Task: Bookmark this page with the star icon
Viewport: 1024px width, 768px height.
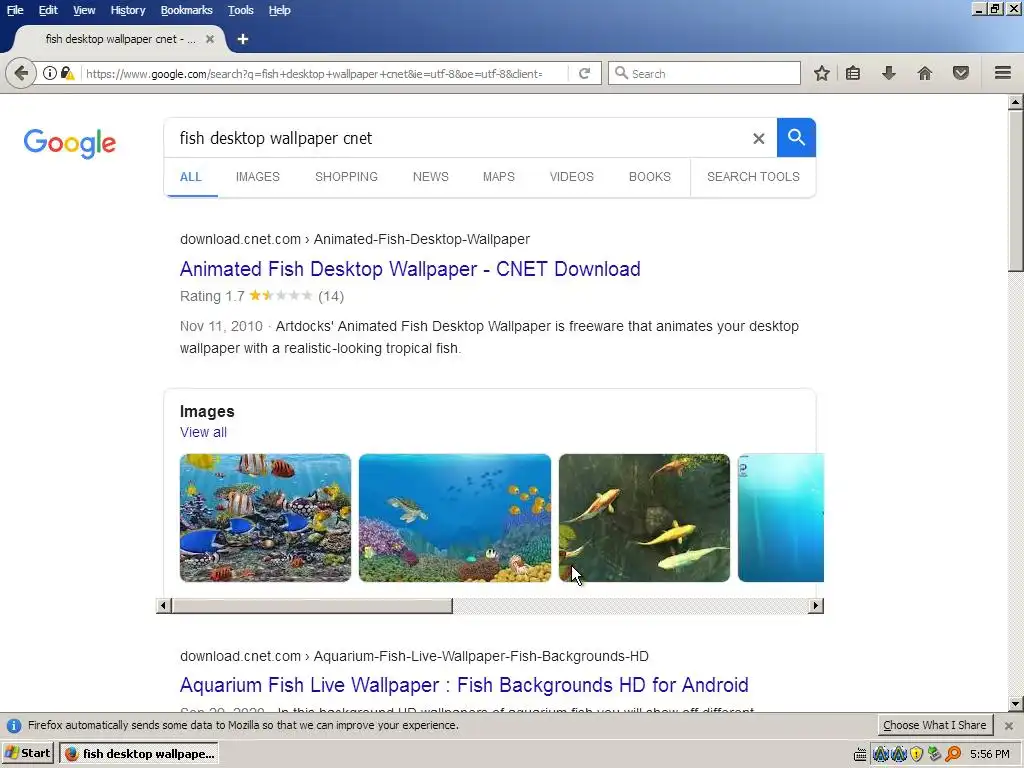Action: (x=822, y=73)
